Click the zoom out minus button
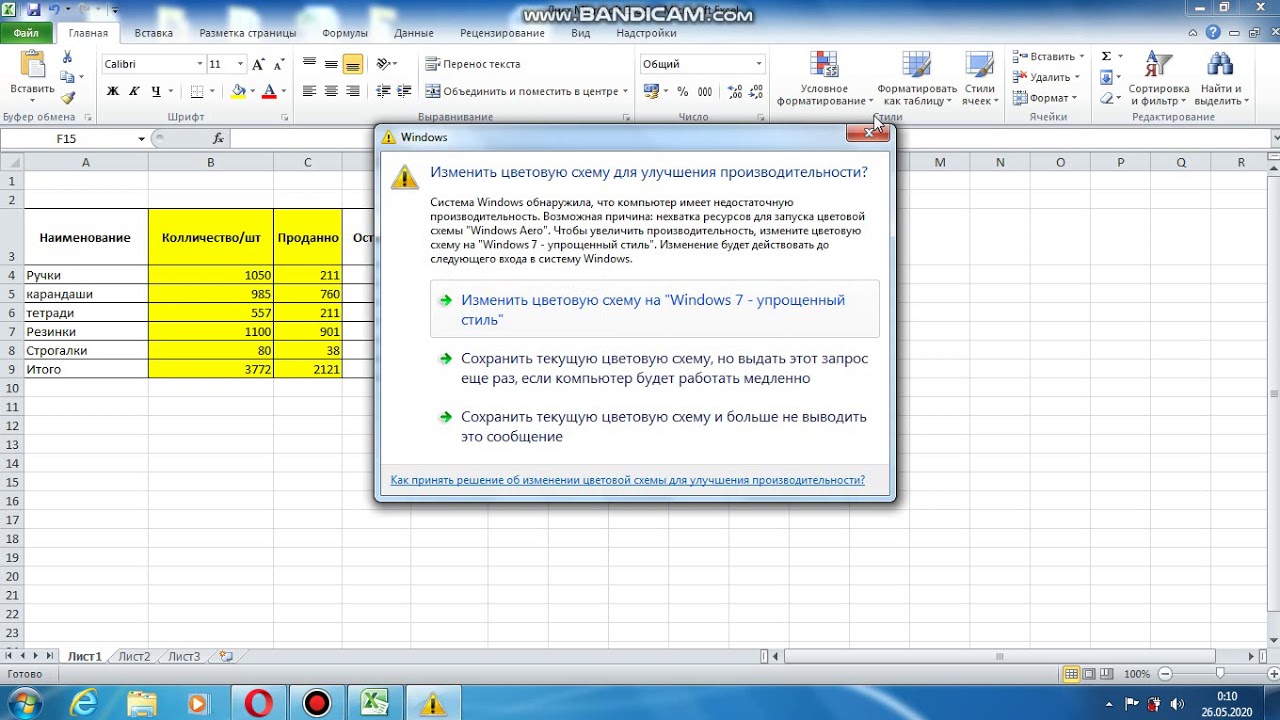 coord(1163,674)
